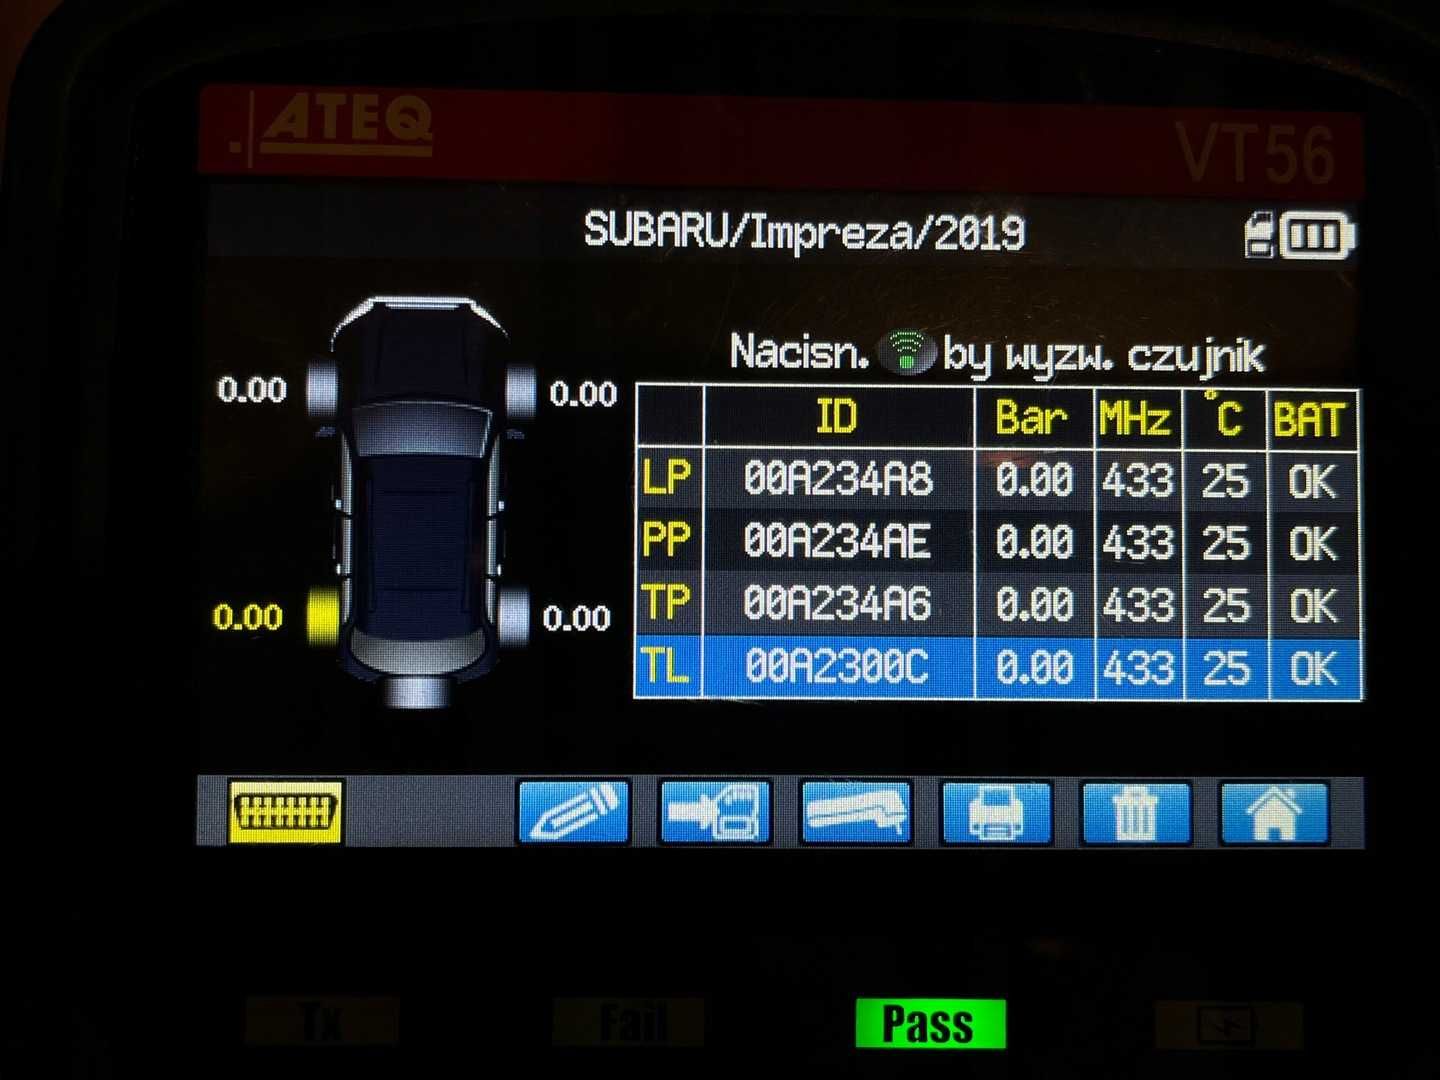
Task: Print results with the printer icon
Action: 996,812
